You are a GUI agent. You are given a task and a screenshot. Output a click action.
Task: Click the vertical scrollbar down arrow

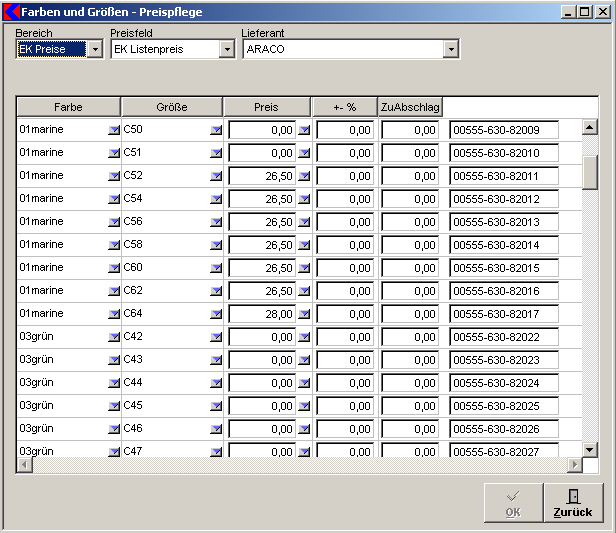point(590,449)
